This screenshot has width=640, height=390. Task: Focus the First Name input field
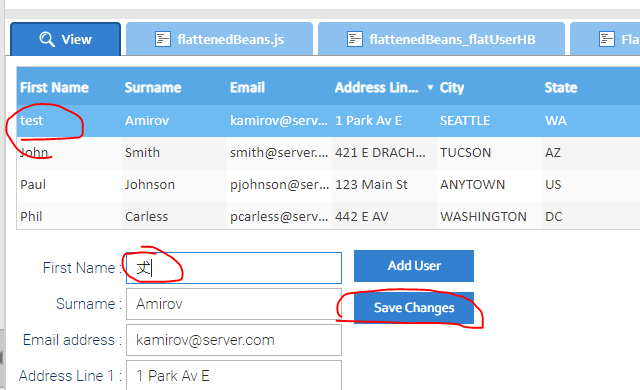click(234, 268)
